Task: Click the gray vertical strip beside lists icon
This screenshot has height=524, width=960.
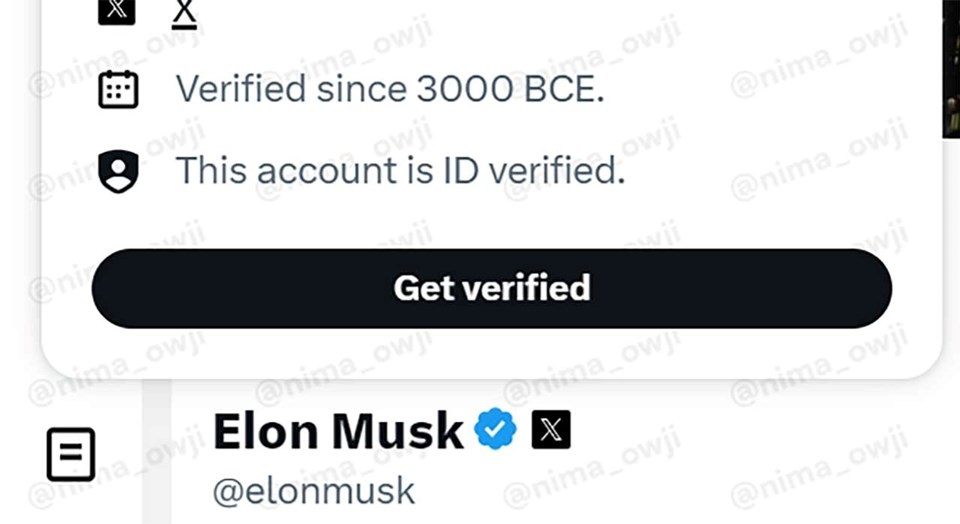Action: click(157, 452)
